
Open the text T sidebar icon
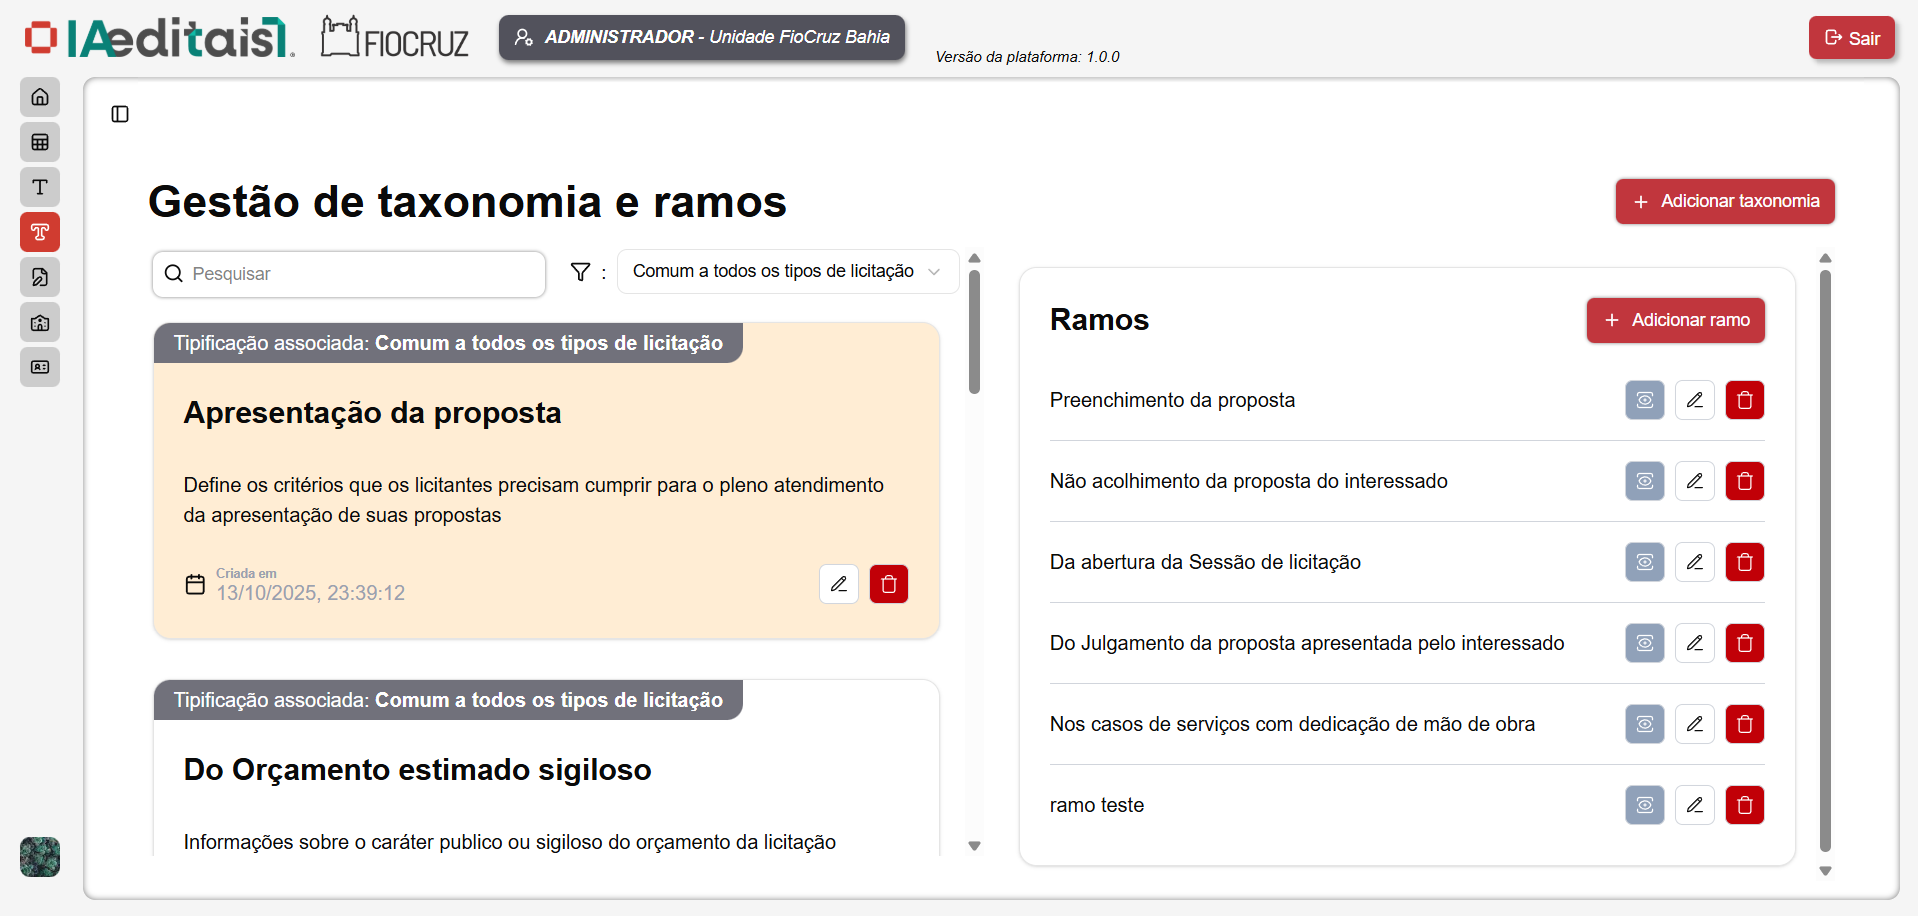click(40, 187)
